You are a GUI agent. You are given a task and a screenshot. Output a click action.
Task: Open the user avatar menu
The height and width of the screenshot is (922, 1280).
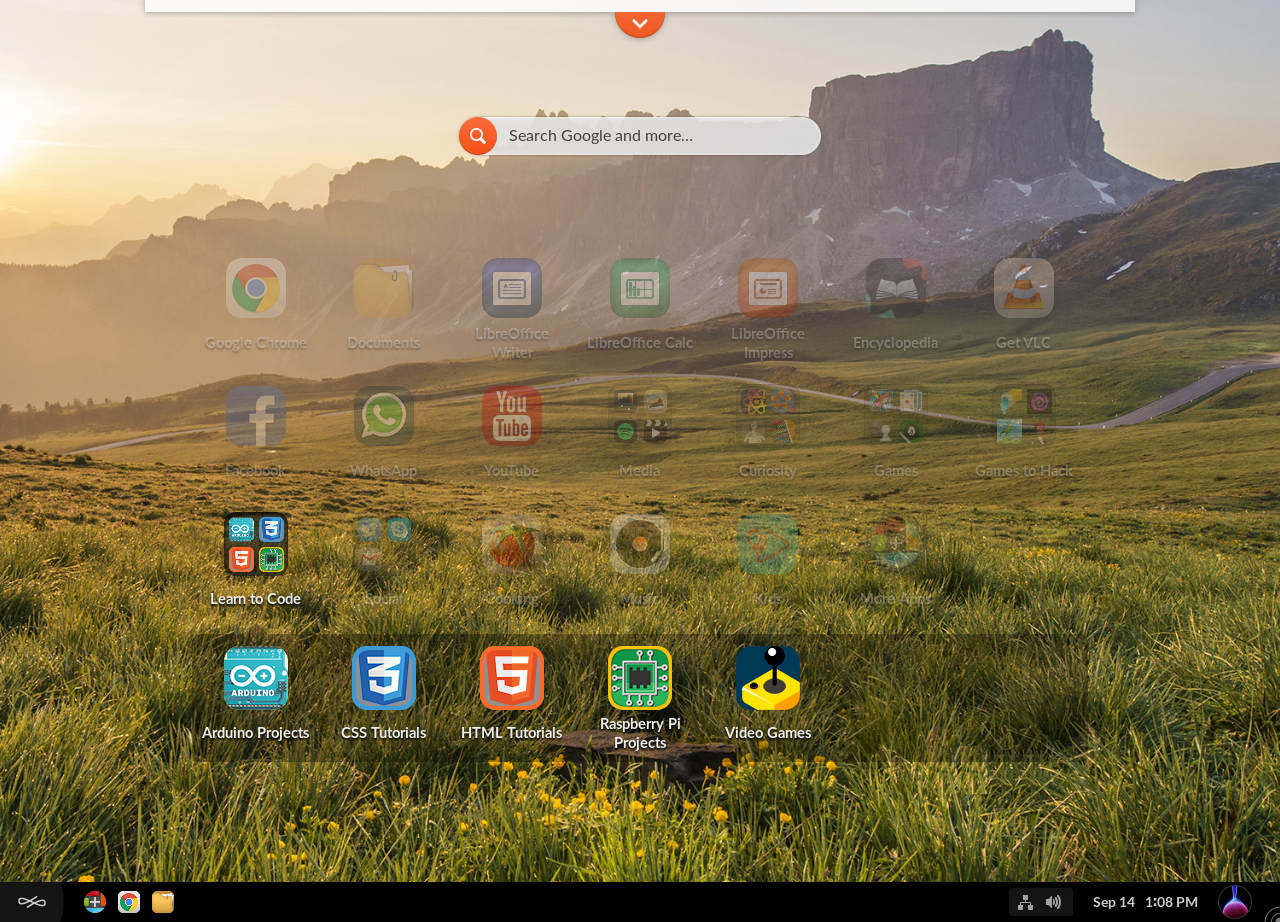tap(1235, 902)
